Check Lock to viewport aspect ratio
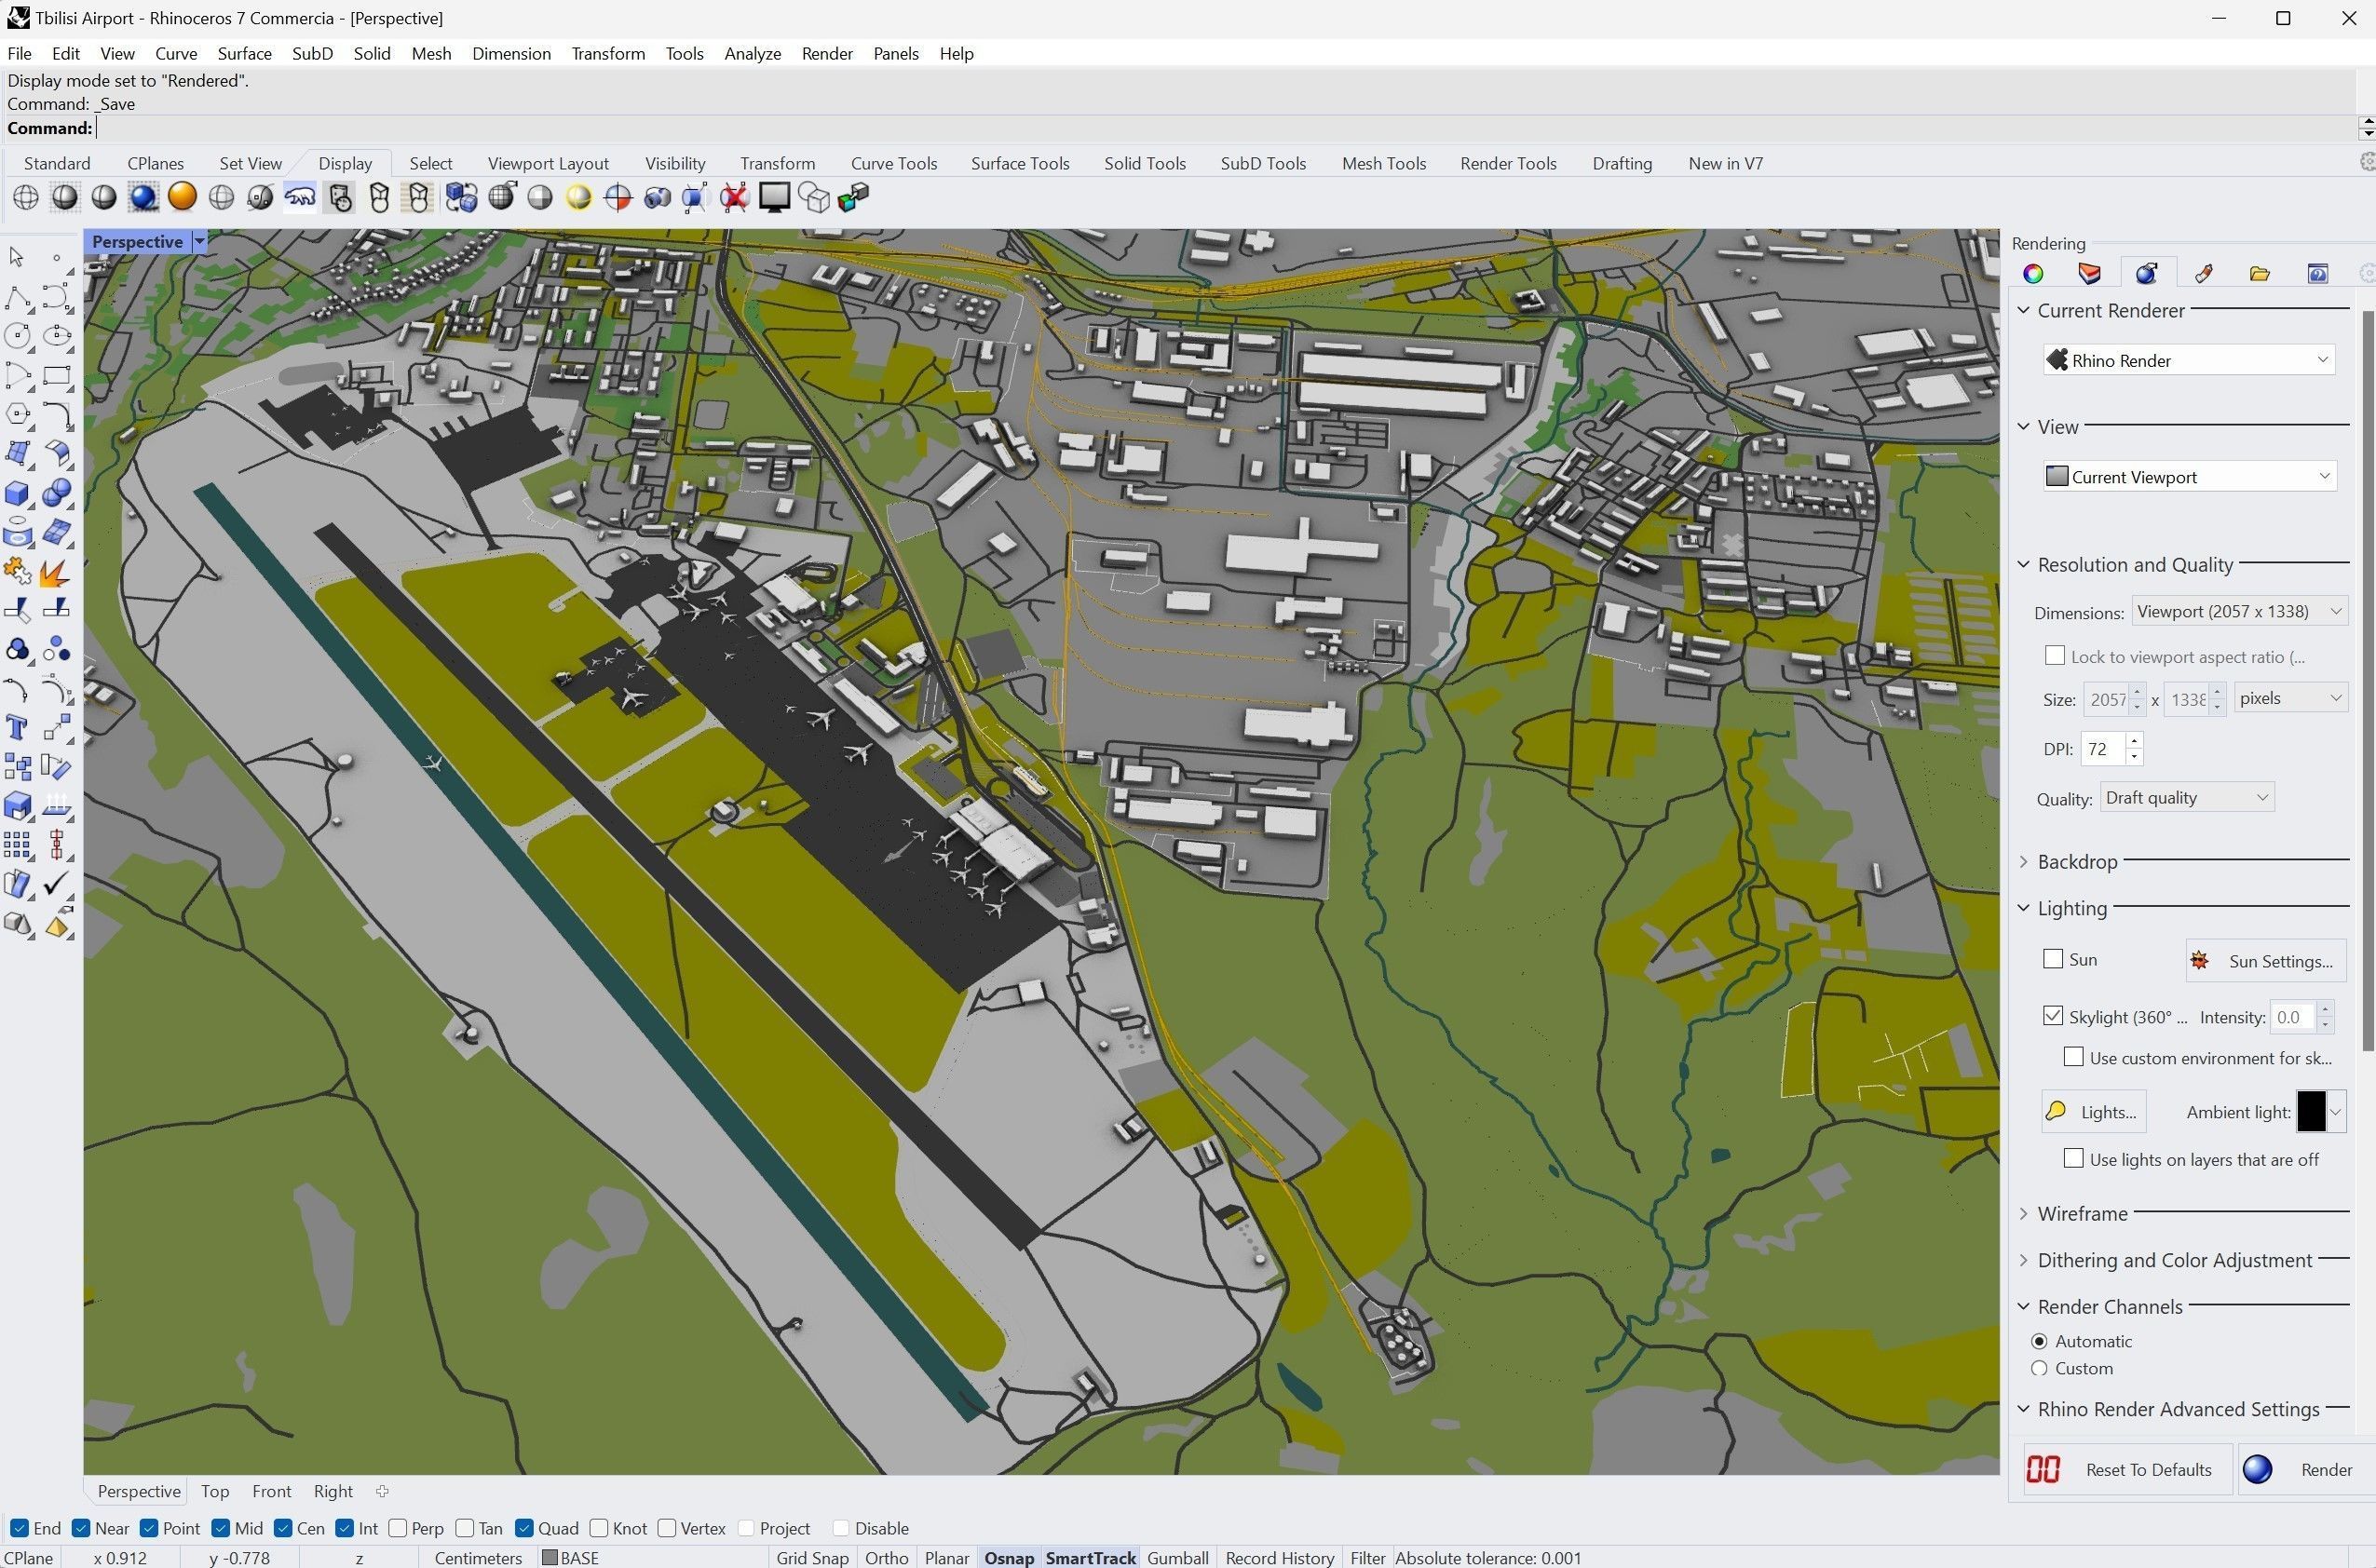This screenshot has height=1568, width=2376. point(2055,656)
